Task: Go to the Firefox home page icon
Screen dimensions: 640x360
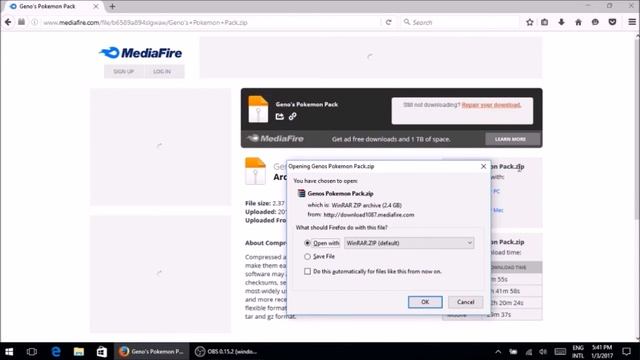Action: pos(578,22)
